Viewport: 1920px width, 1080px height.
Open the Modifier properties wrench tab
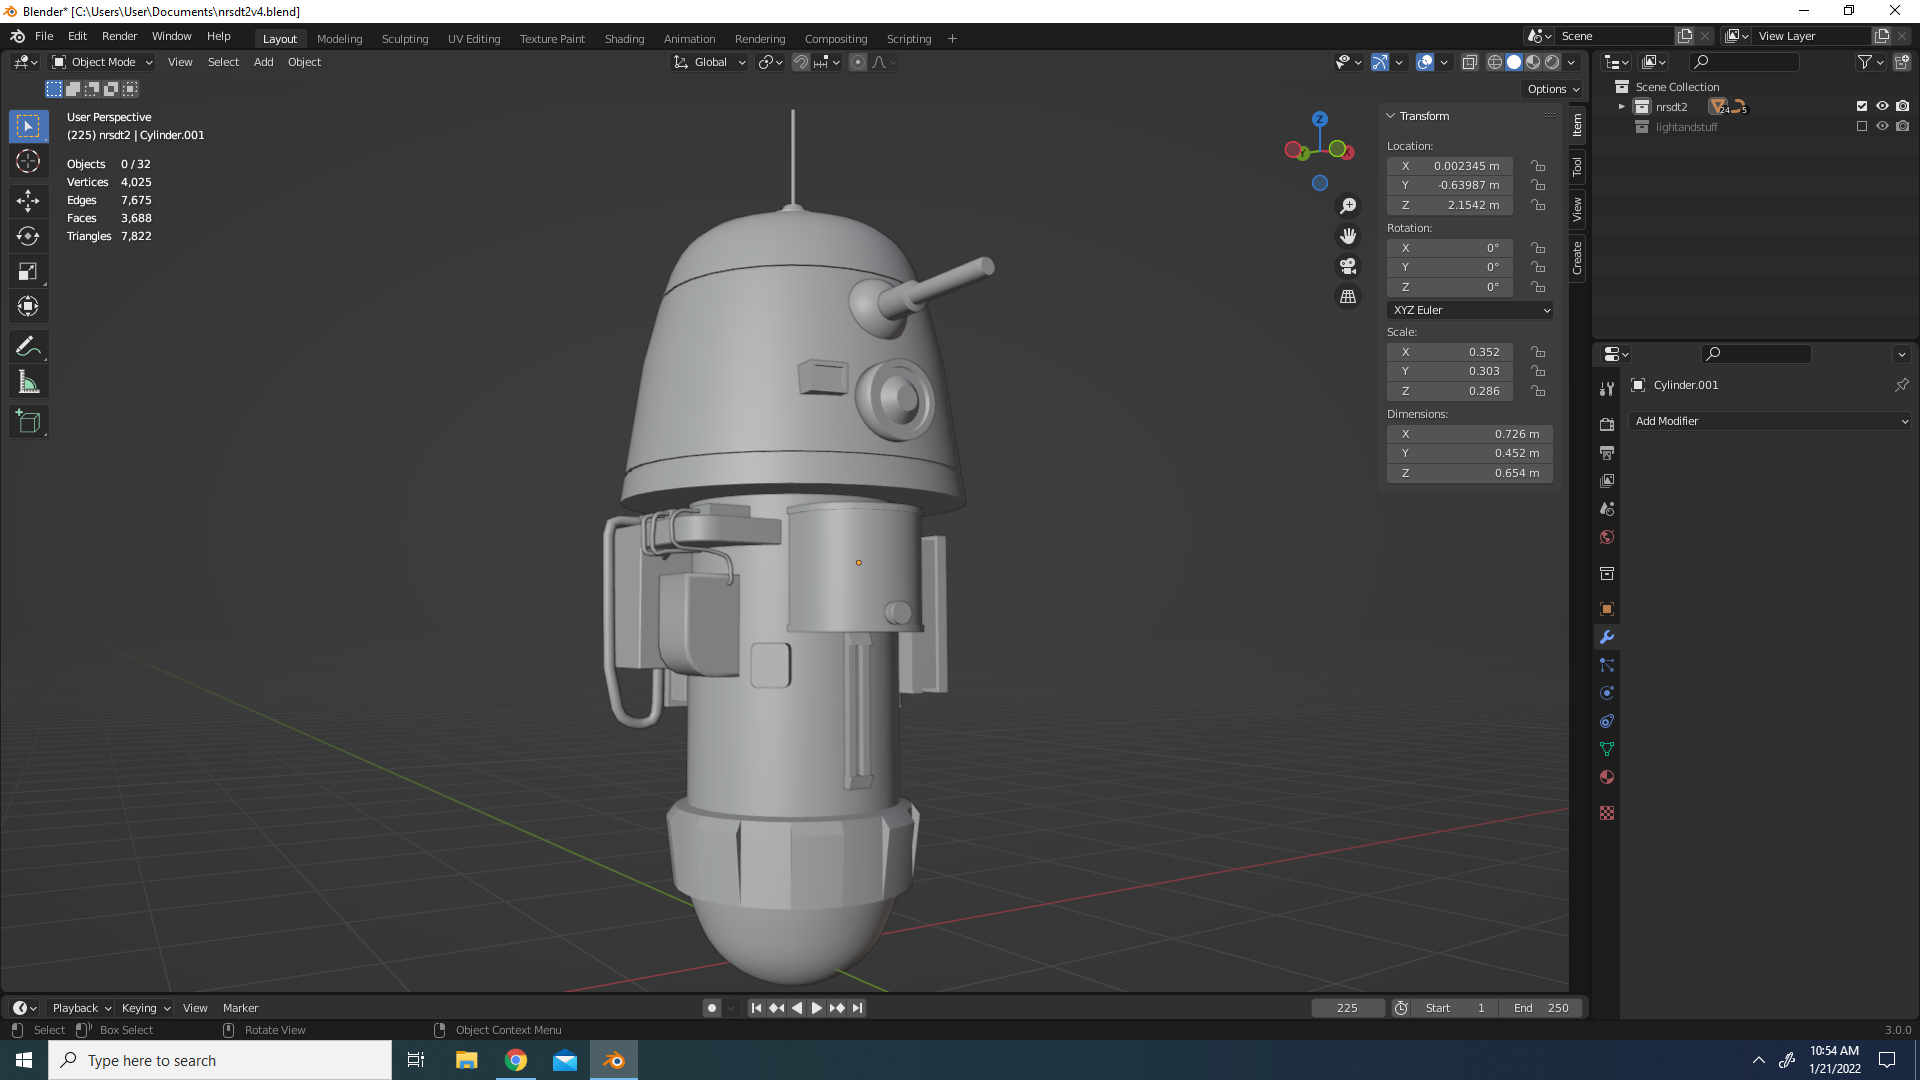click(1607, 637)
